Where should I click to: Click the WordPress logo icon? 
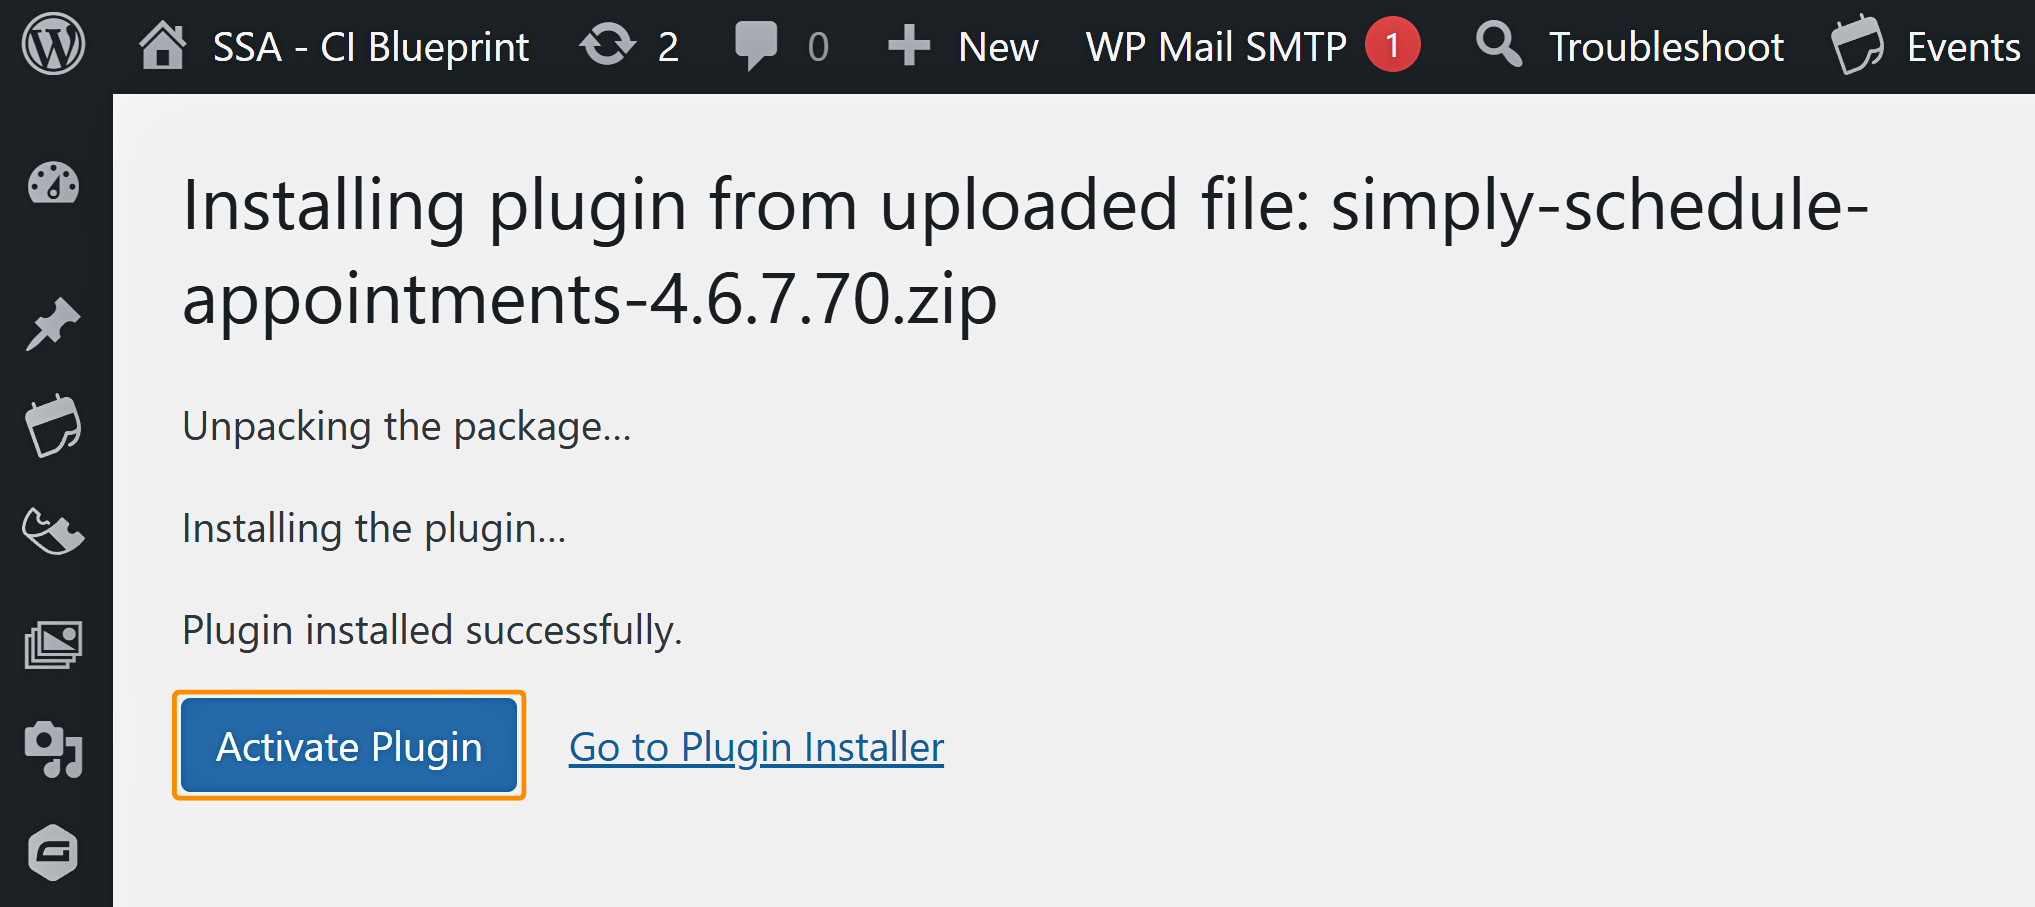55,44
